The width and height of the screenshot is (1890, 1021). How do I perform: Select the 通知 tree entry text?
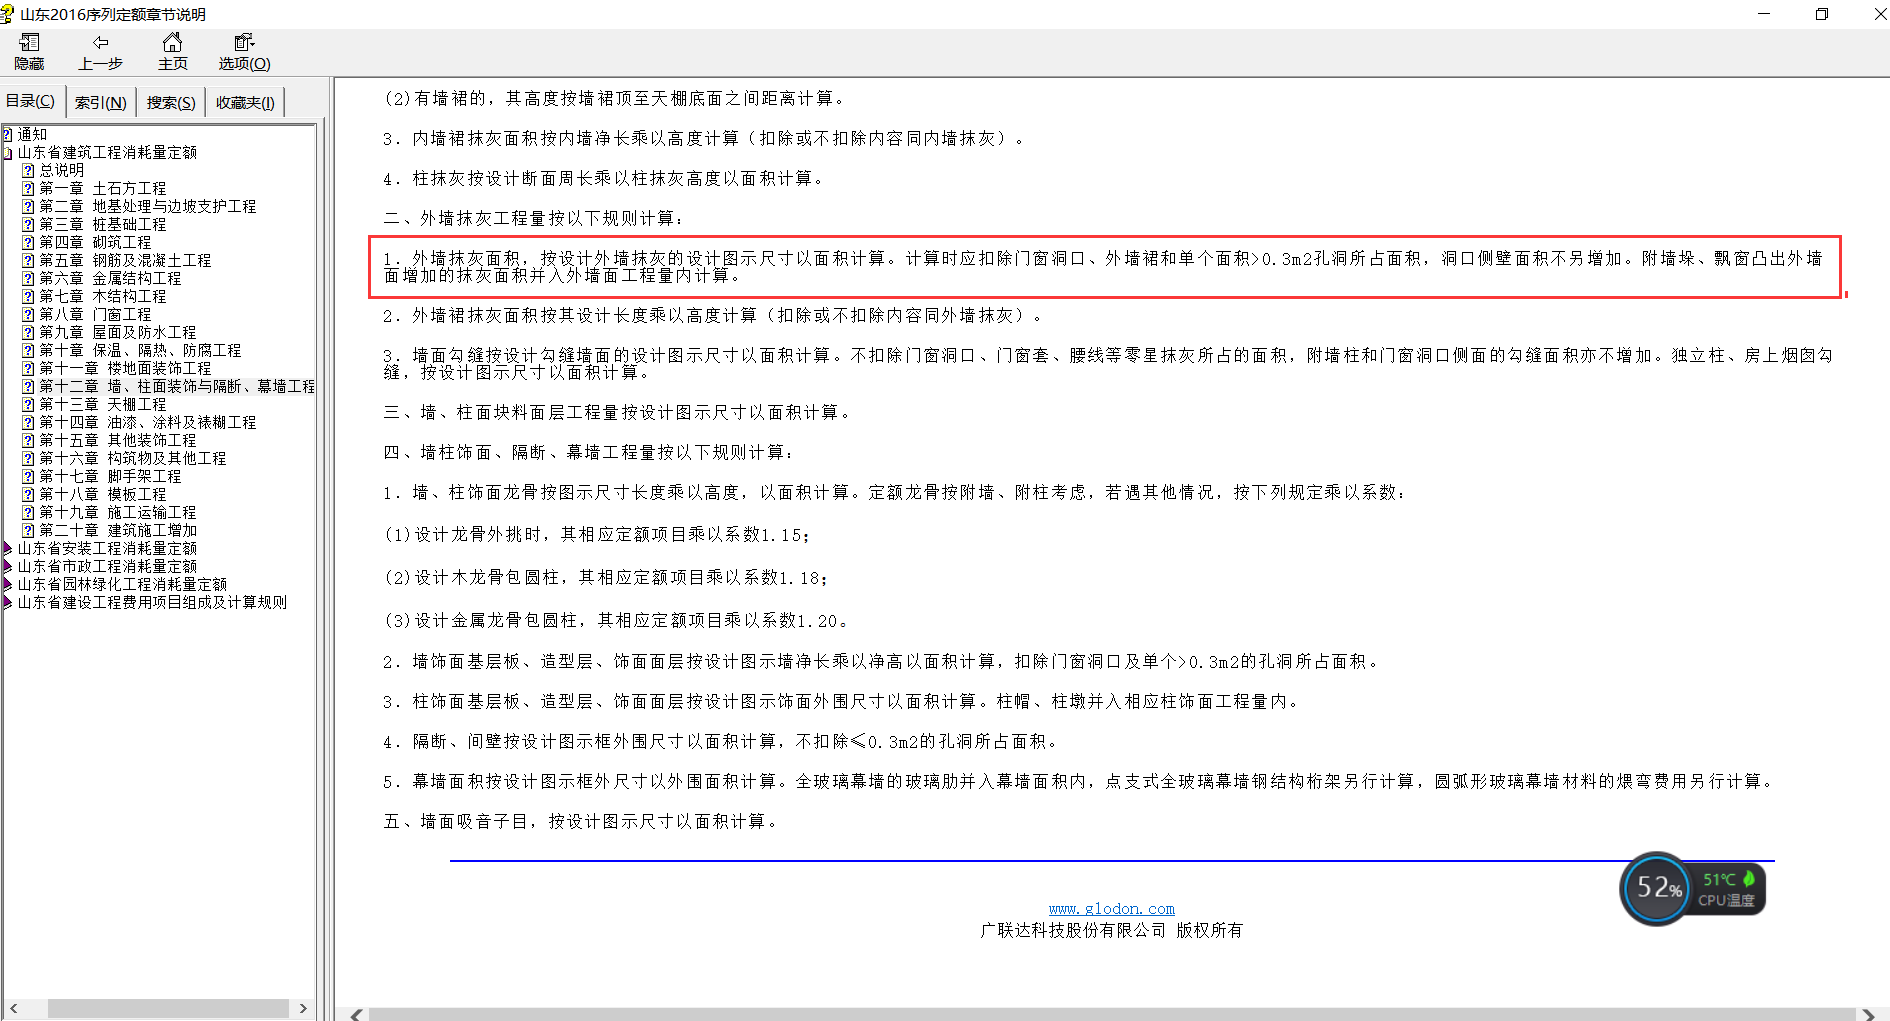pos(32,134)
